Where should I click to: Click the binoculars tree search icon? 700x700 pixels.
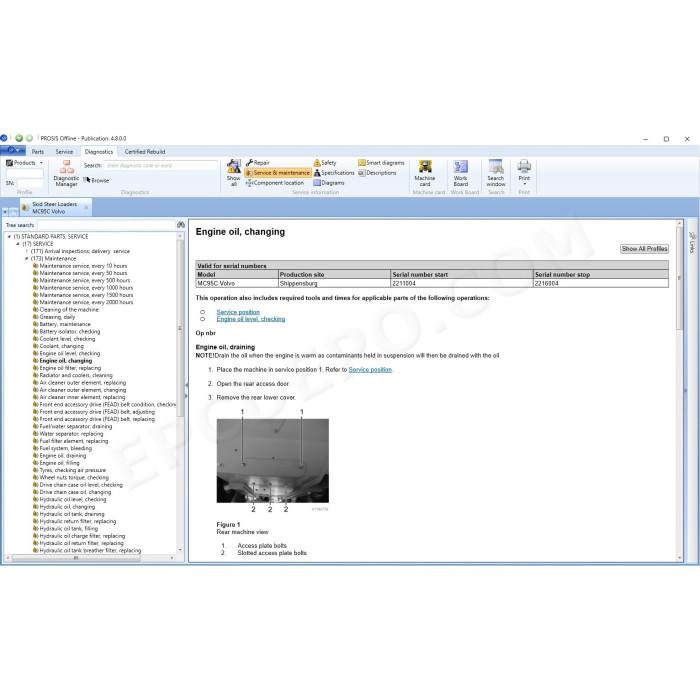click(181, 225)
